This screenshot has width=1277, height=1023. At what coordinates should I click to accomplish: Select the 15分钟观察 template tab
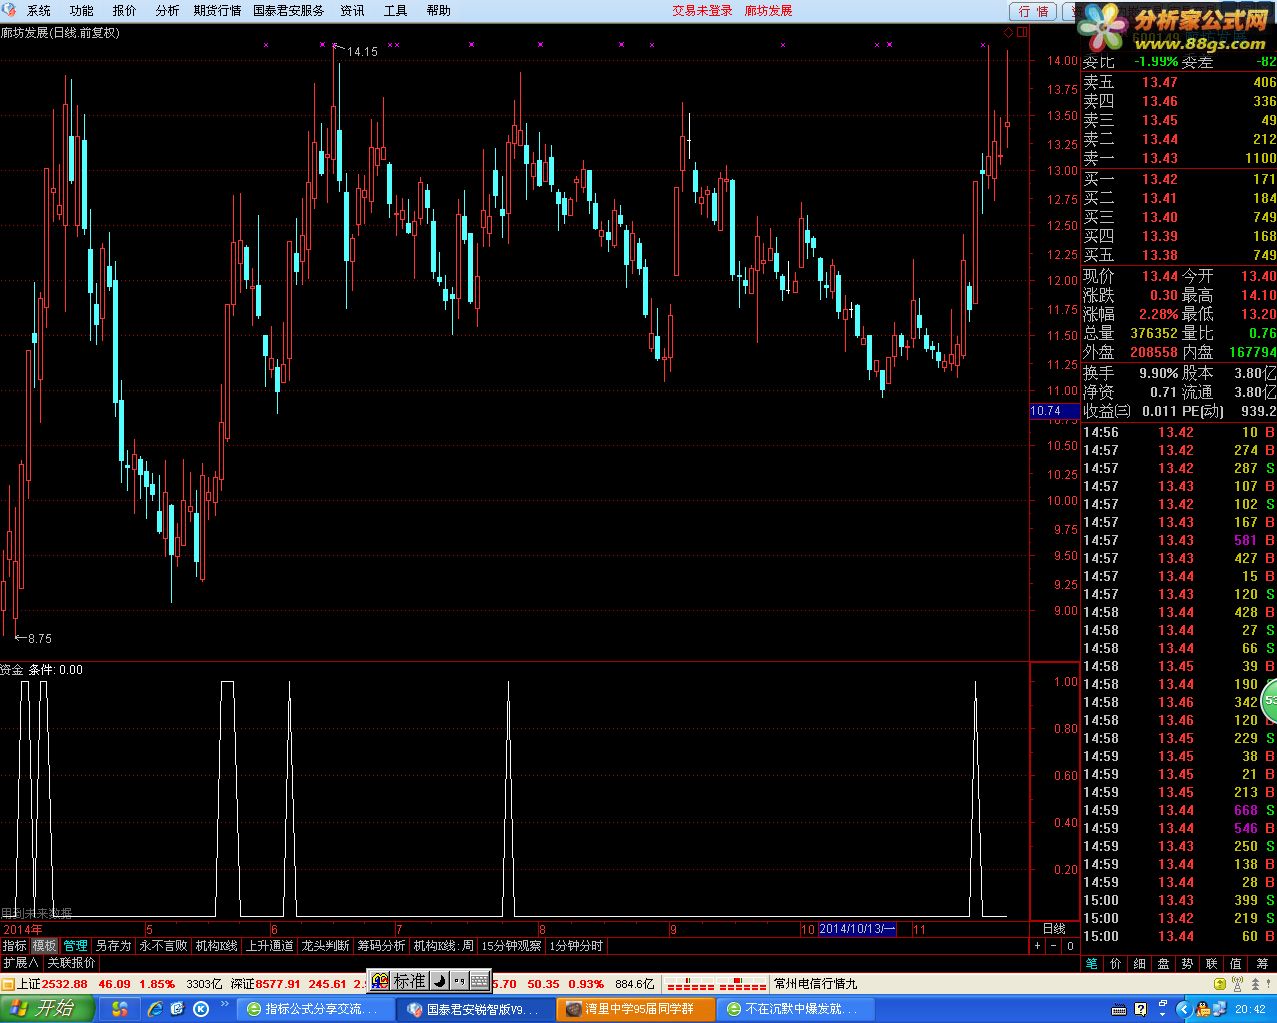point(511,945)
